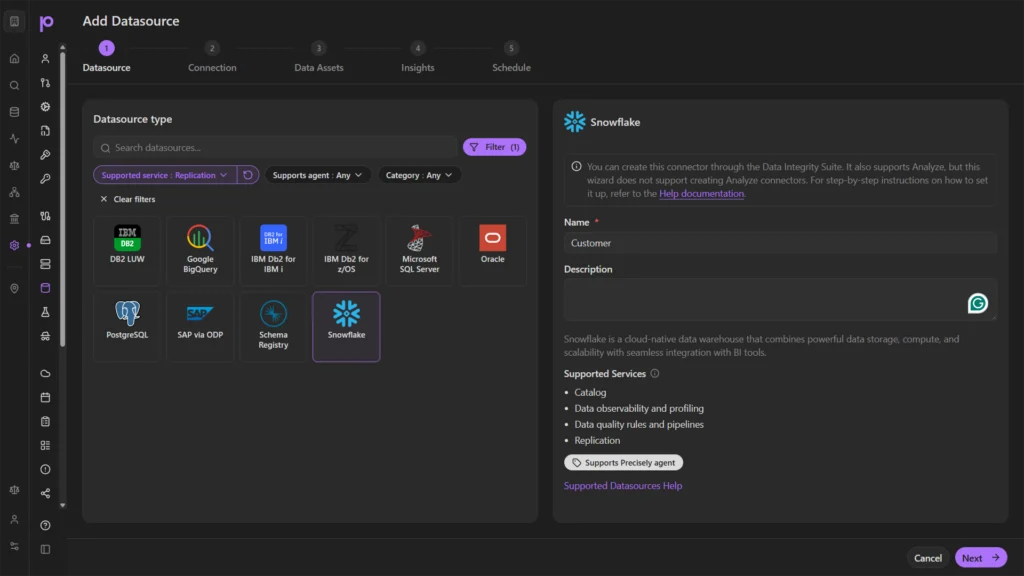The height and width of the screenshot is (576, 1024).
Task: Click the calendar icon in the secondary sidebar
Action: point(45,397)
